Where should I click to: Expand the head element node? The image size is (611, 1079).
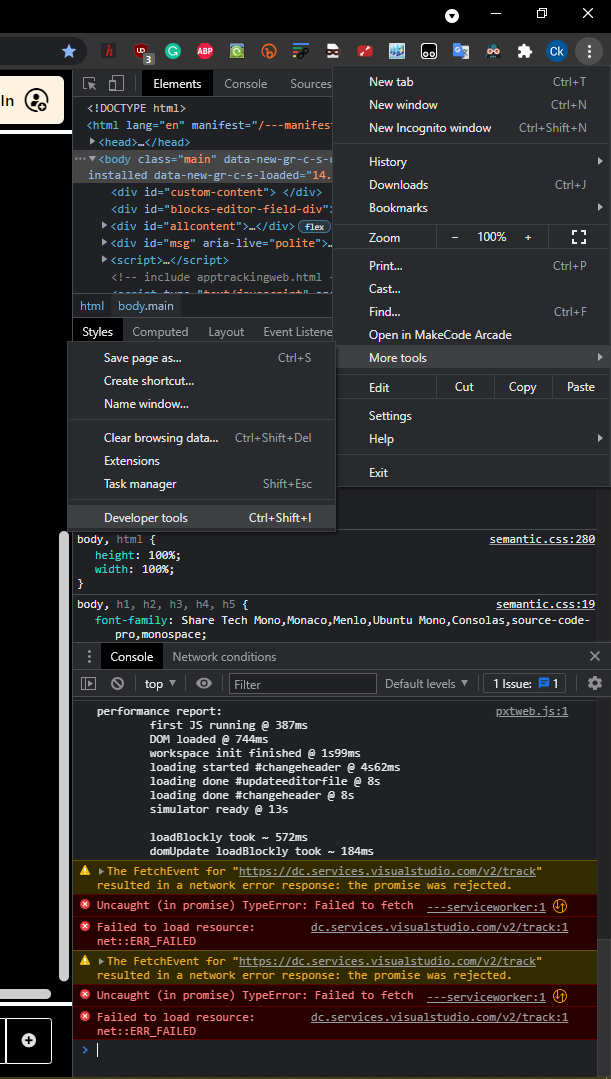click(x=93, y=142)
